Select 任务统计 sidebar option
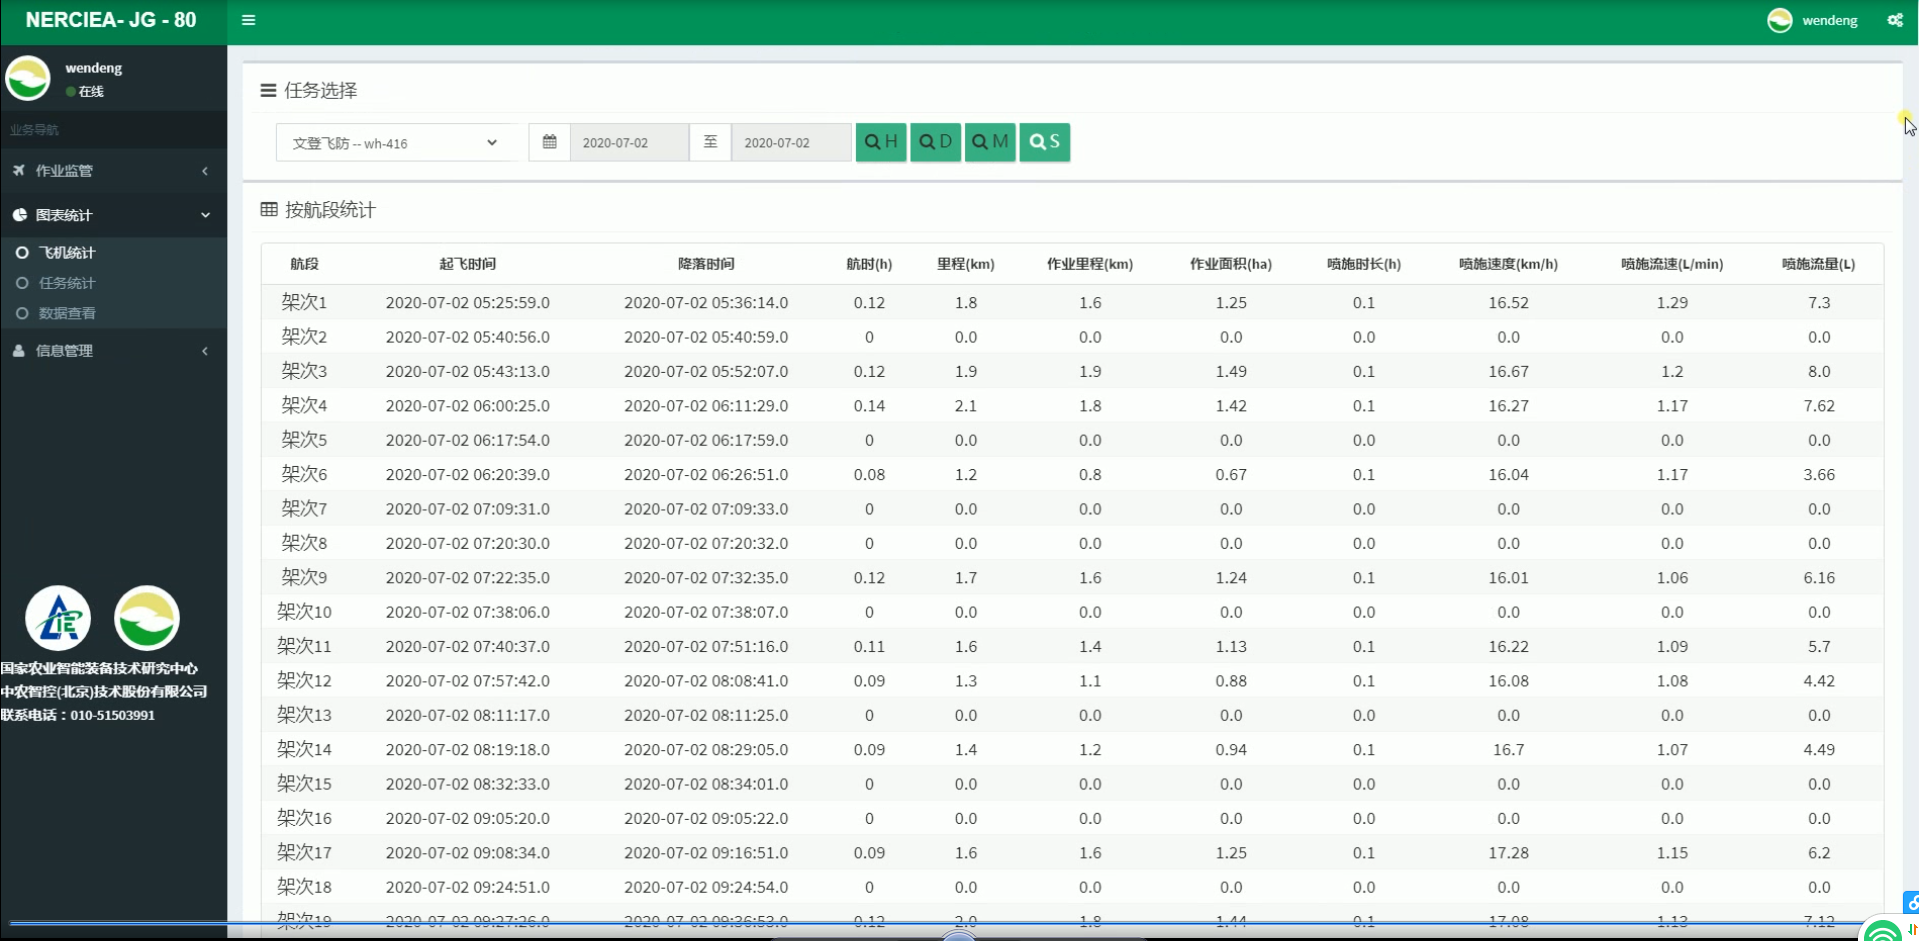The image size is (1919, 941). click(67, 283)
